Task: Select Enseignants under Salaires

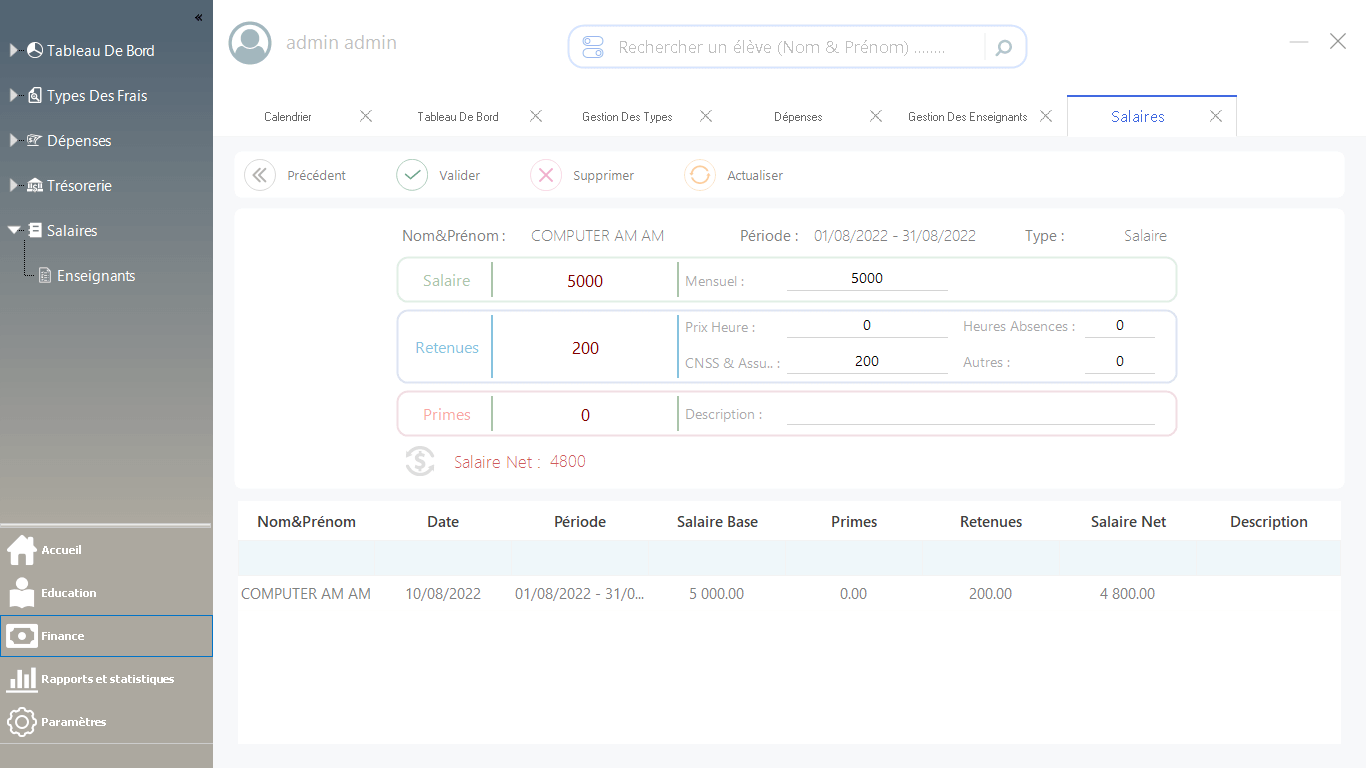Action: (x=96, y=276)
